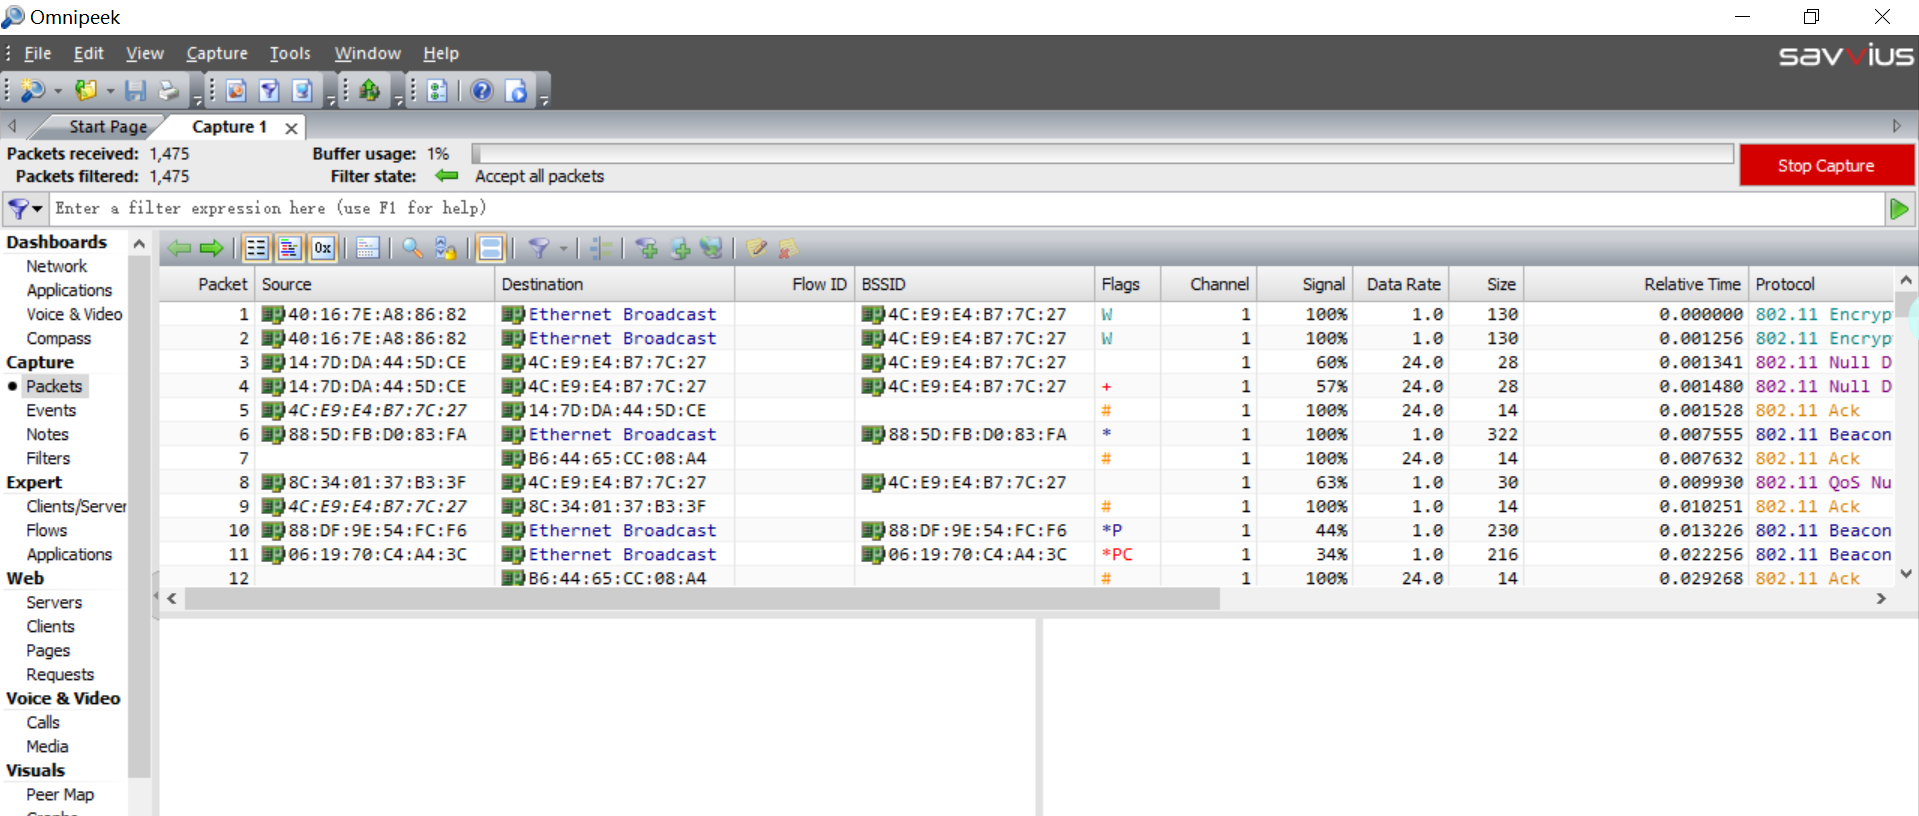Expand the Open File dropdown arrow
Image resolution: width=1919 pixels, height=816 pixels.
[x=110, y=91]
